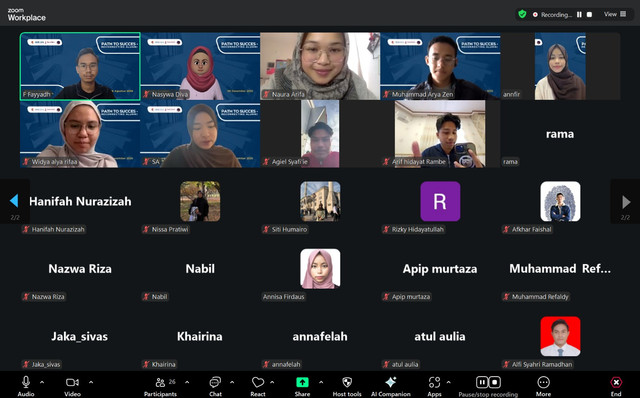Pause recording in the bottom toolbar
Image resolution: width=640 pixels, height=398 pixels.
point(482,382)
